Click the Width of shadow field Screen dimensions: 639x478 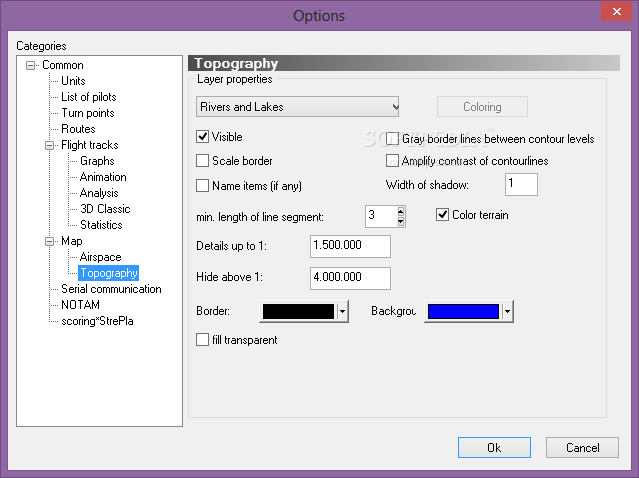pyautogui.click(x=521, y=184)
